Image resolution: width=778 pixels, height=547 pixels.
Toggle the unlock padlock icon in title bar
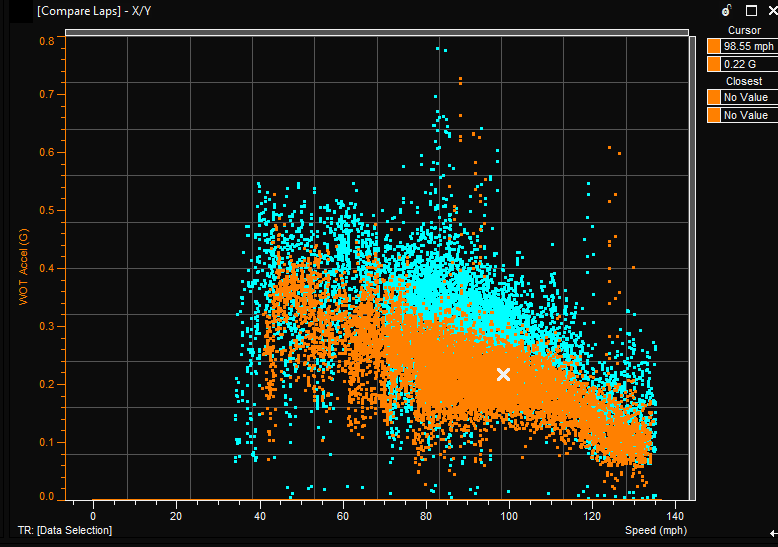(727, 10)
